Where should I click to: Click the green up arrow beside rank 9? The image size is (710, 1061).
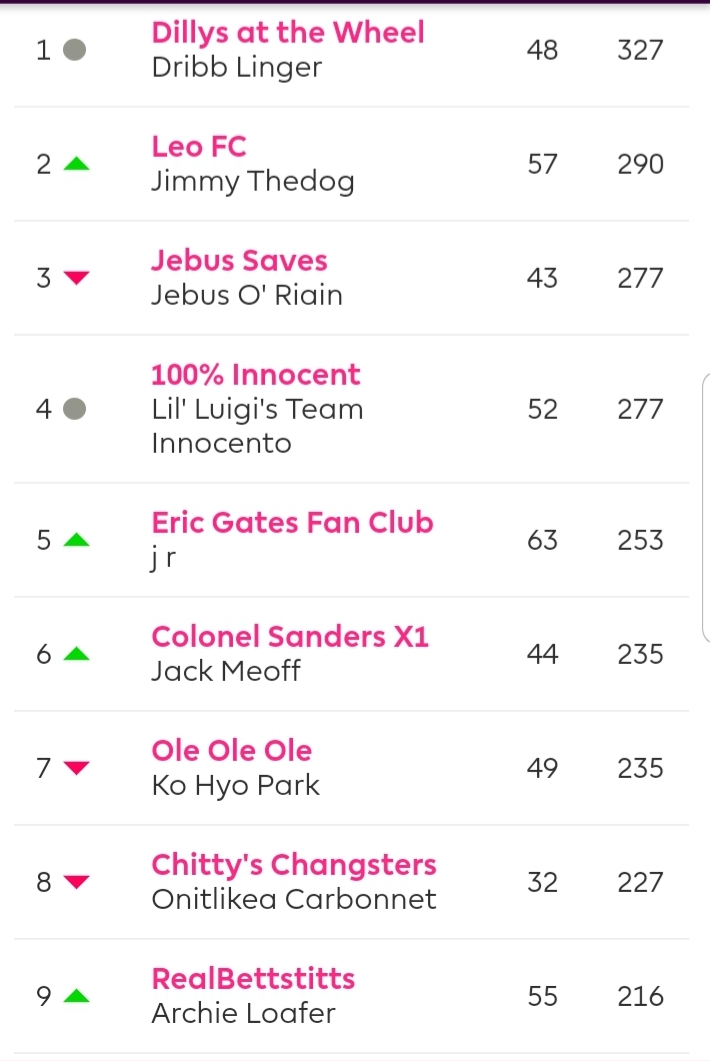[x=76, y=995]
